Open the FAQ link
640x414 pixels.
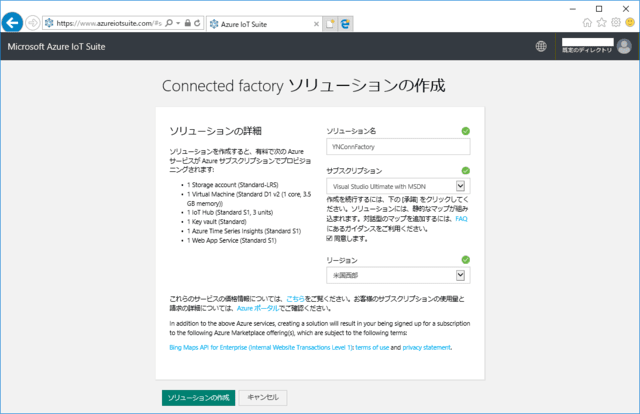click(x=461, y=219)
